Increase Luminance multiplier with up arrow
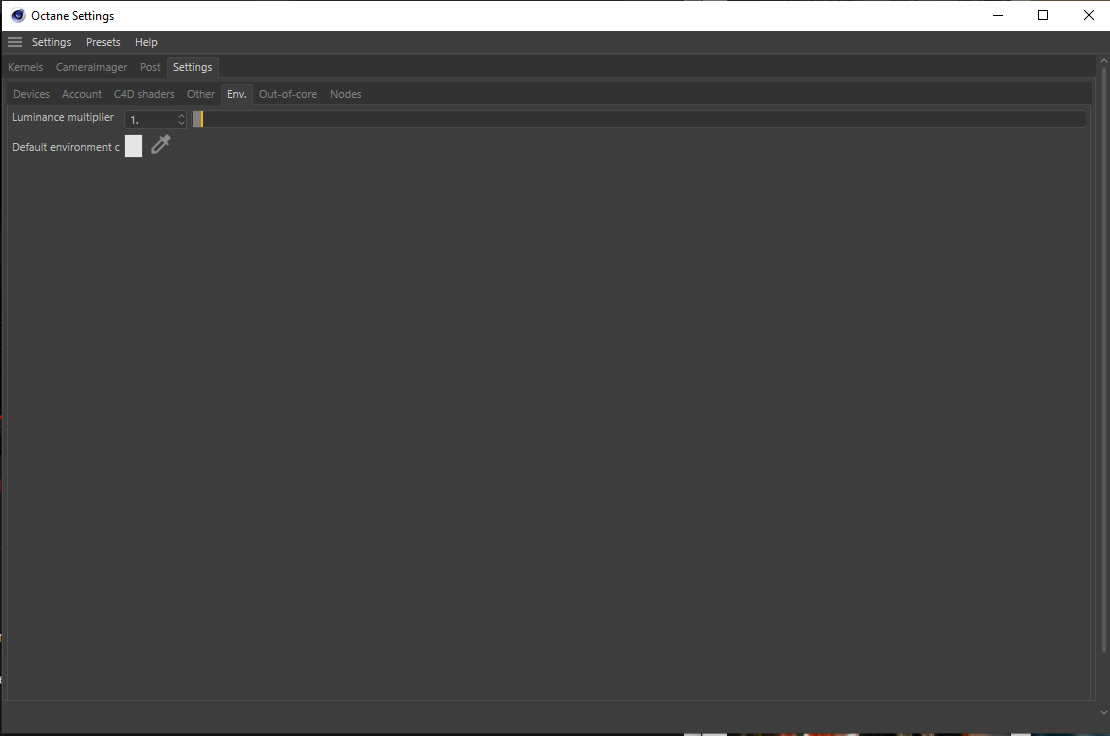The width and height of the screenshot is (1110, 736). tap(181, 115)
